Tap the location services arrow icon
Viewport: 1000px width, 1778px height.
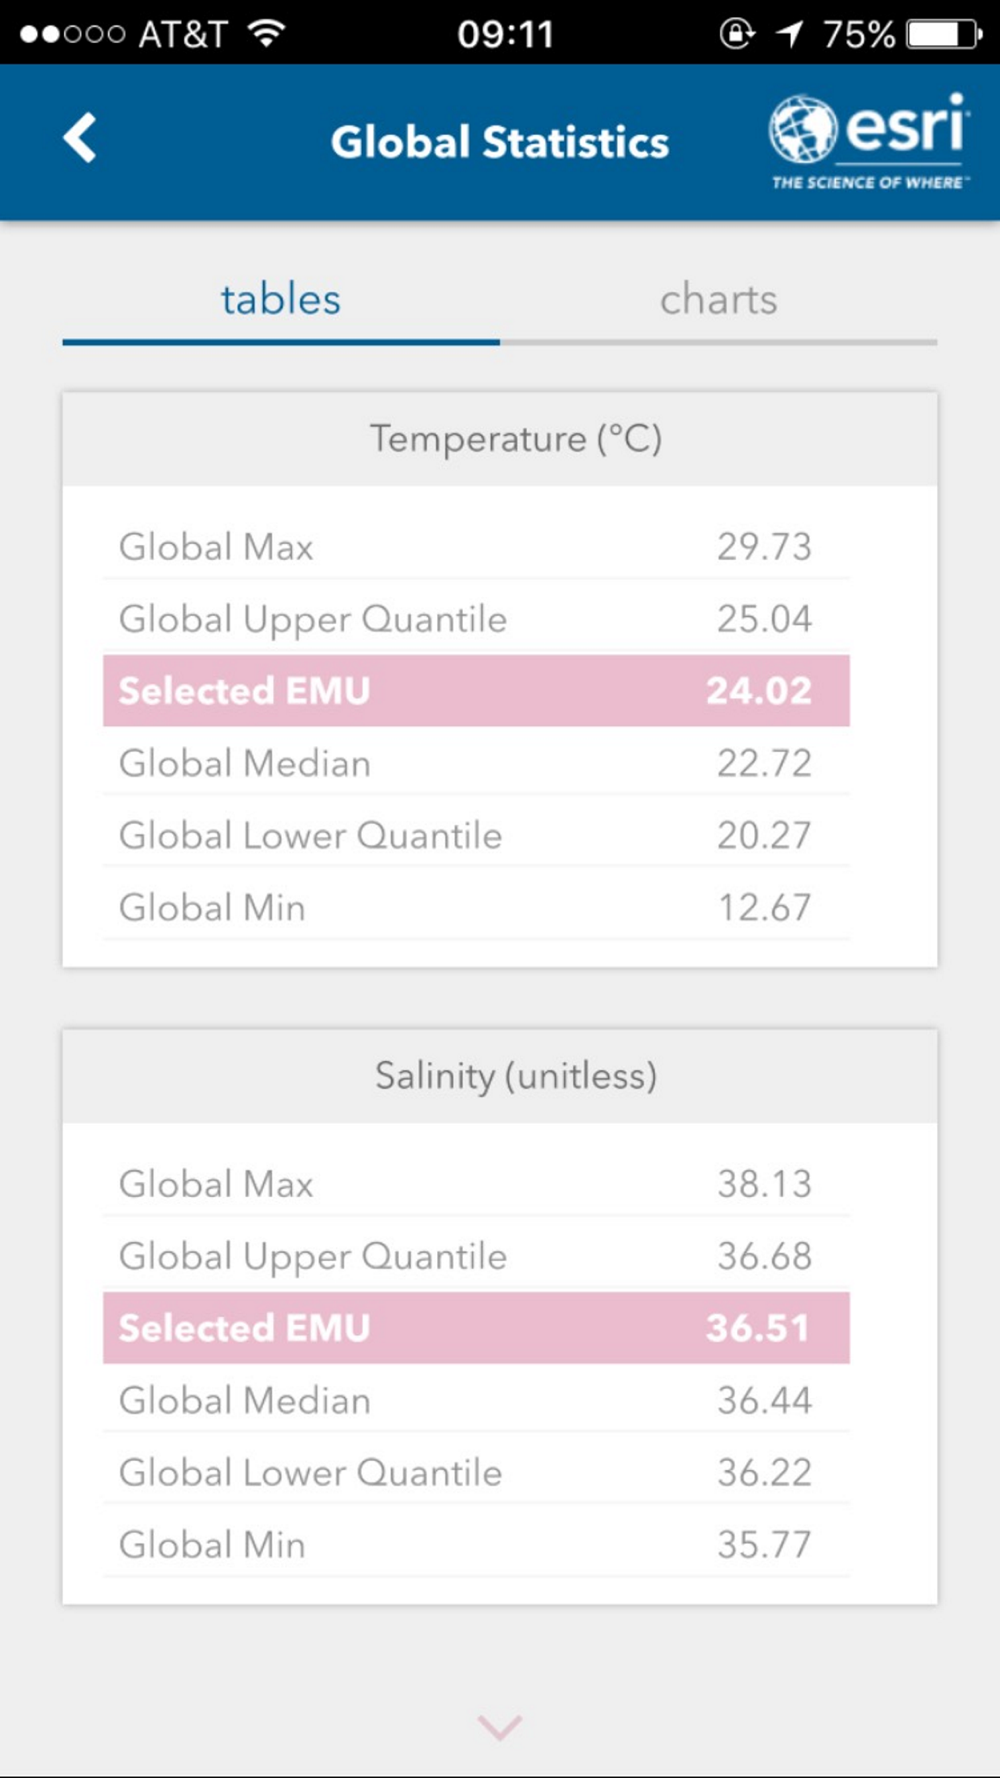coord(790,34)
